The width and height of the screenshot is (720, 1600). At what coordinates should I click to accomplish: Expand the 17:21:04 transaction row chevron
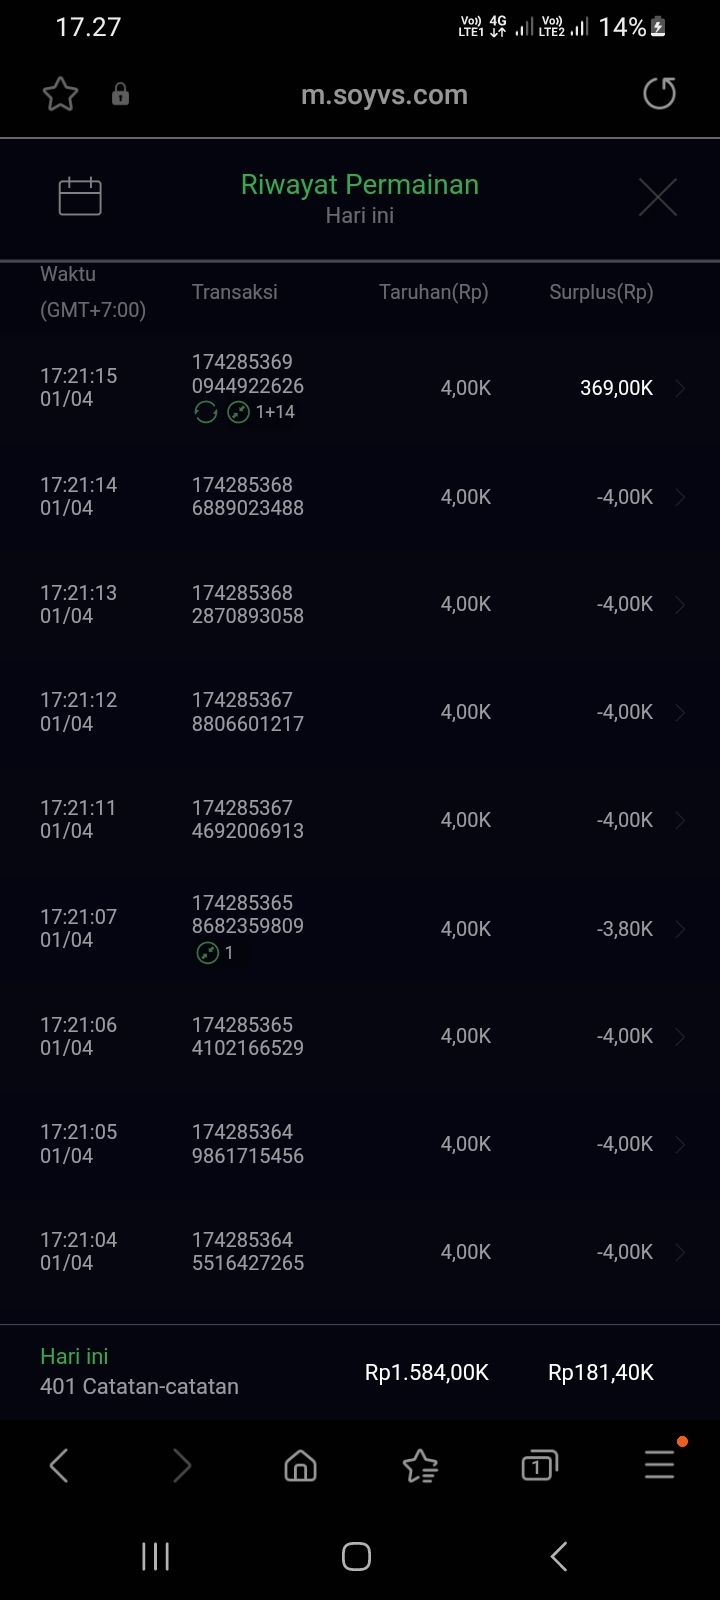680,1252
